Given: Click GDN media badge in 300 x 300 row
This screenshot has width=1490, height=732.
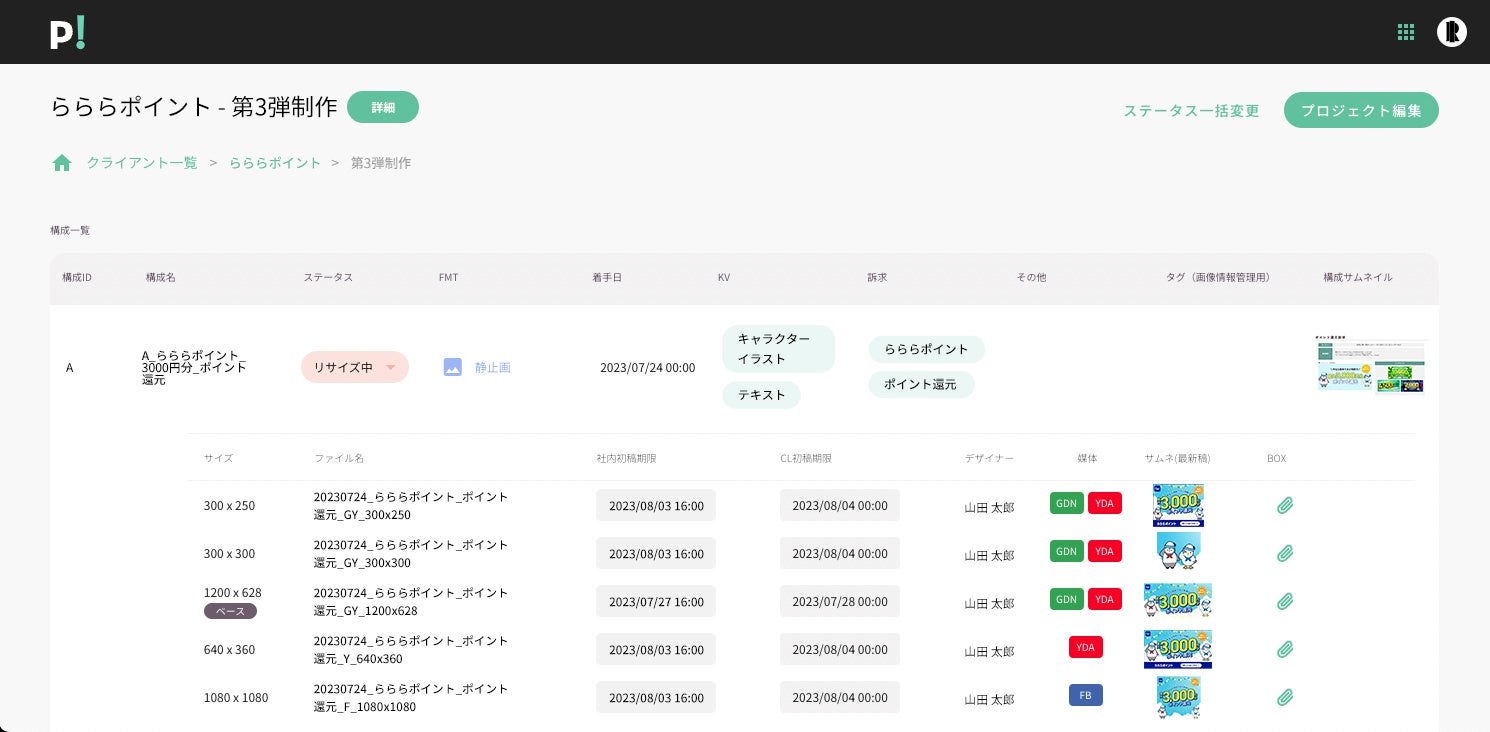Looking at the screenshot, I should click(x=1067, y=551).
